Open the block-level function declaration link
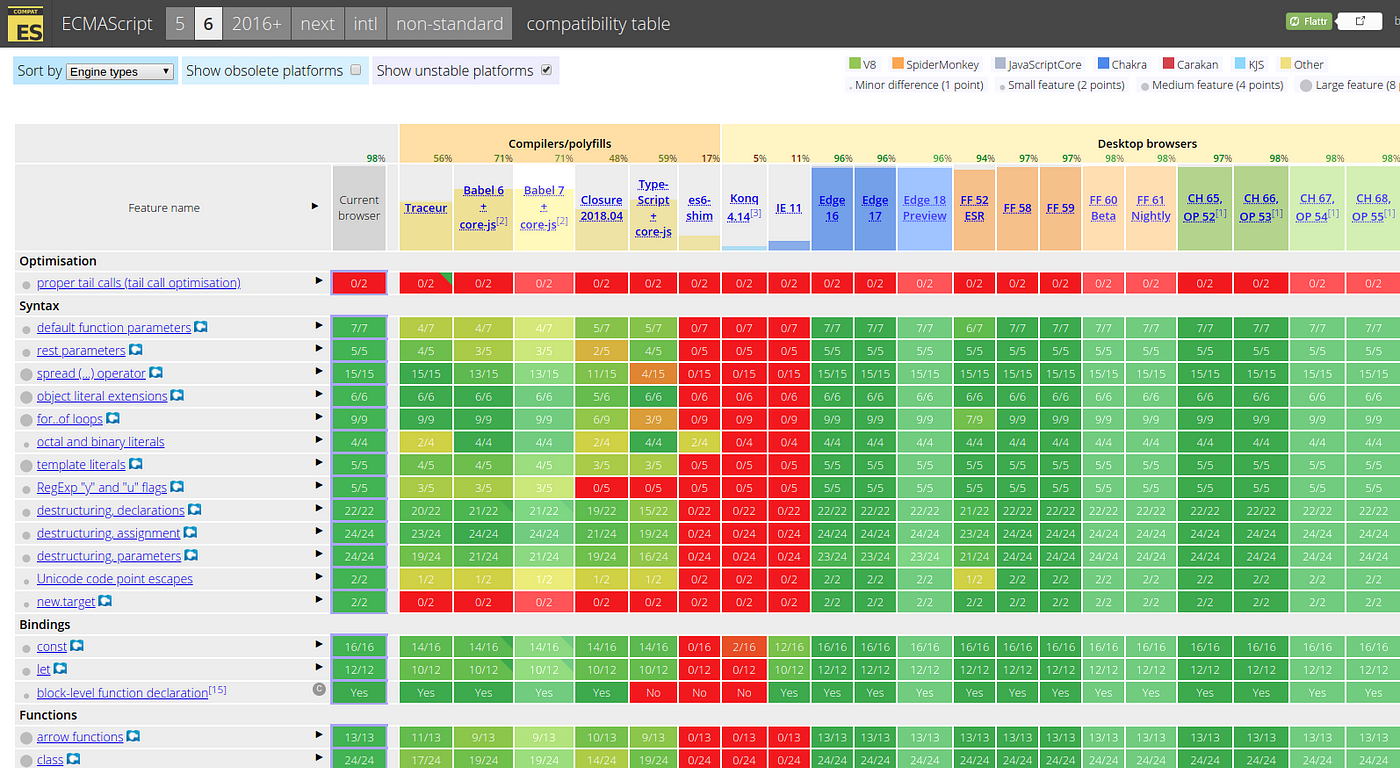Viewport: 1400px width, 768px height. (x=122, y=693)
